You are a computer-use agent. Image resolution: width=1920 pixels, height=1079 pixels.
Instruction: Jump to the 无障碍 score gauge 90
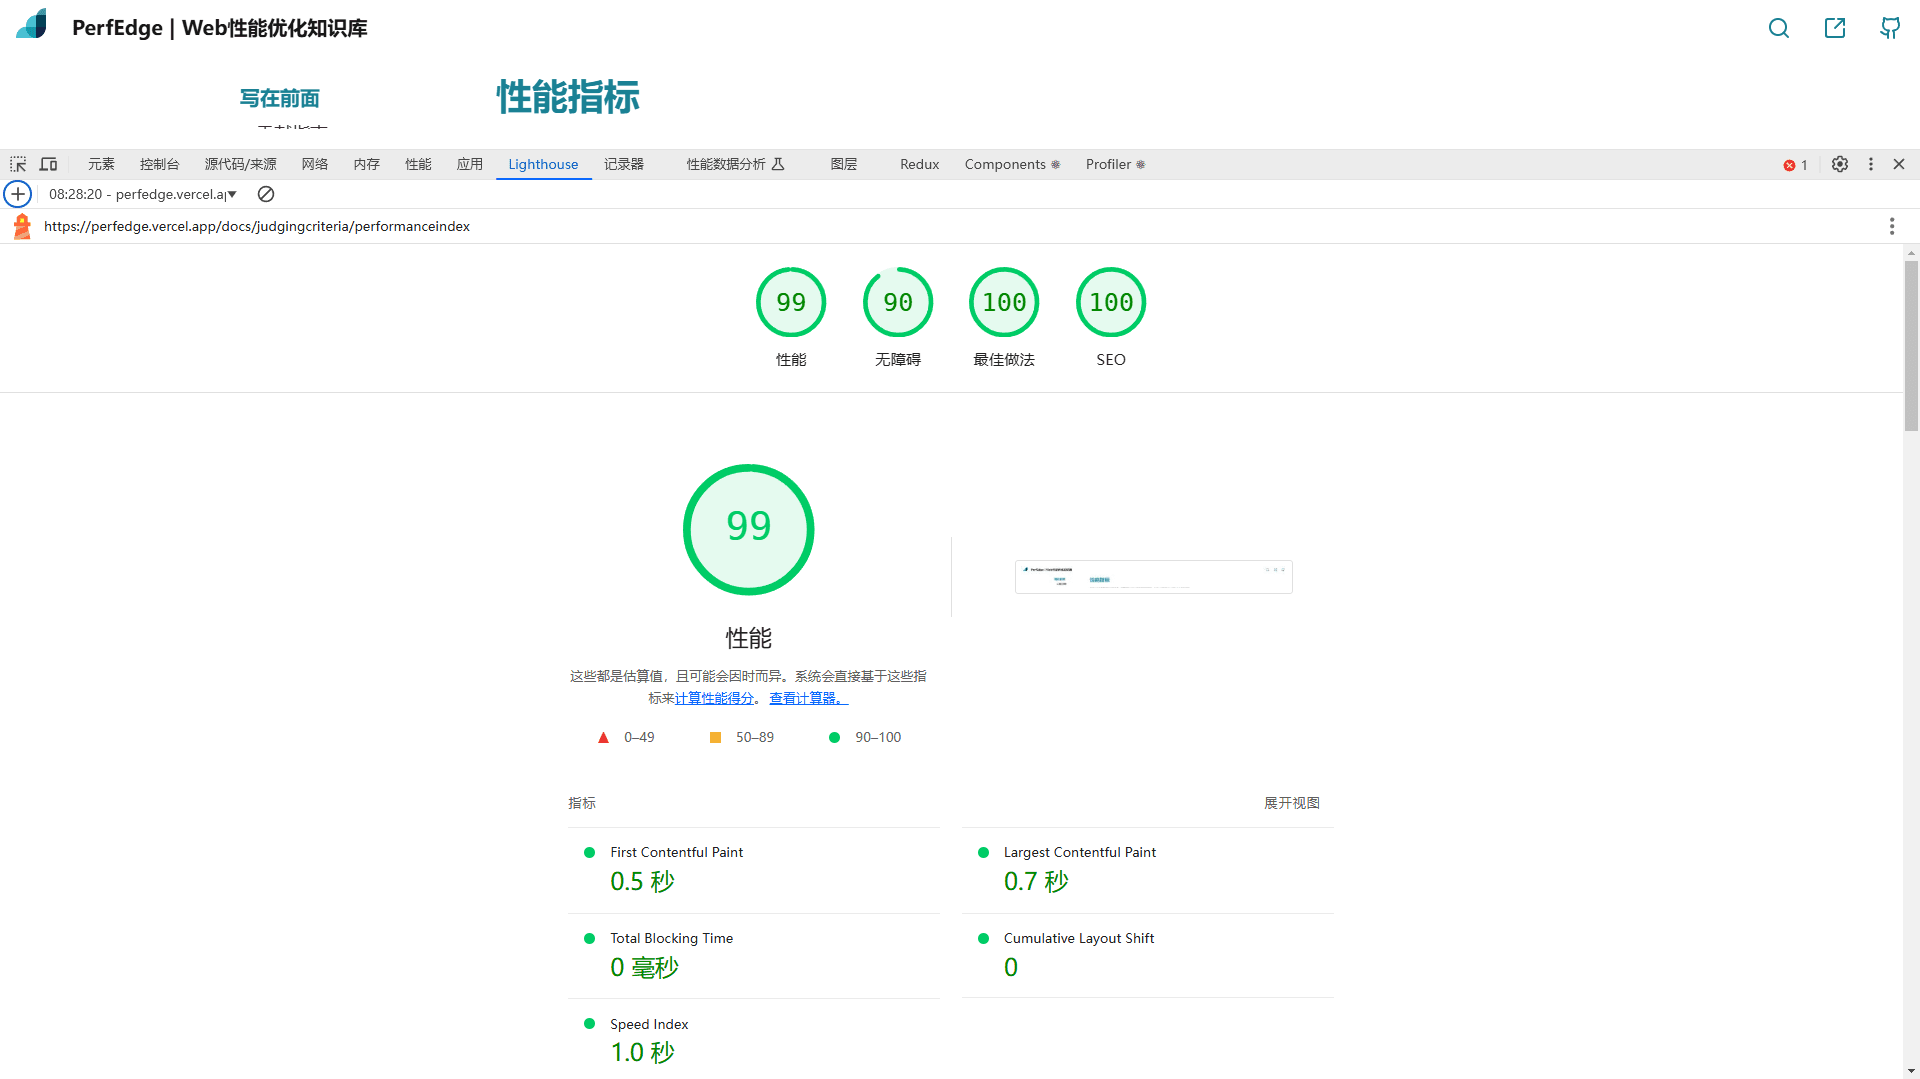click(897, 303)
